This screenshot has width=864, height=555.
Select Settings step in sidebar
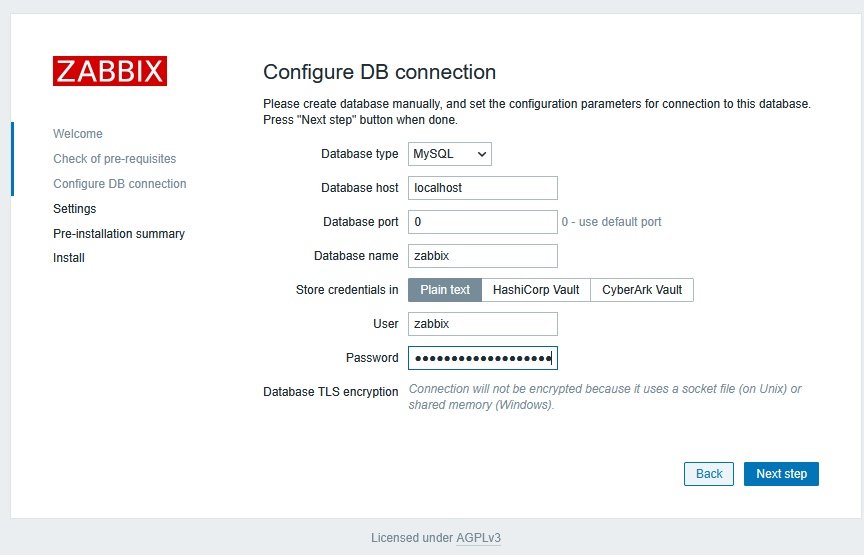click(74, 209)
